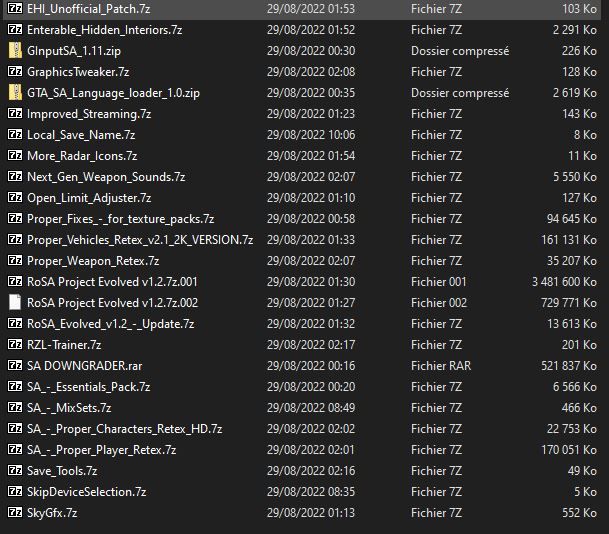
Task: Click the date 29/08/2022 10:06
Action: 311,135
